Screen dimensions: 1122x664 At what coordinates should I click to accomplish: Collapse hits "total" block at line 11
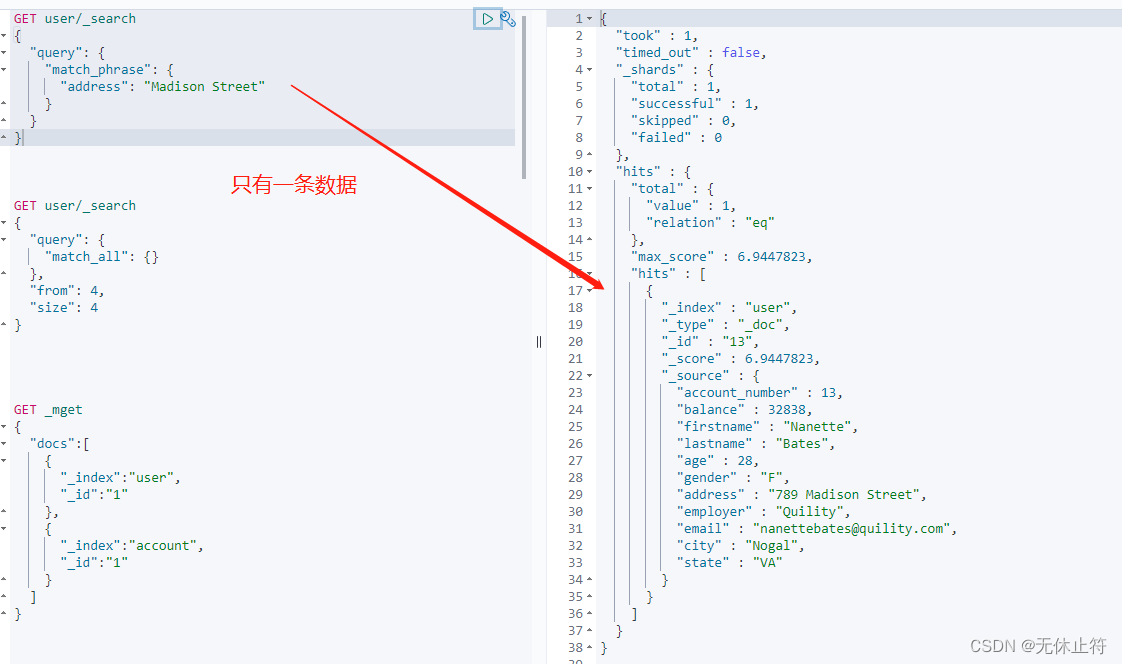click(x=590, y=189)
